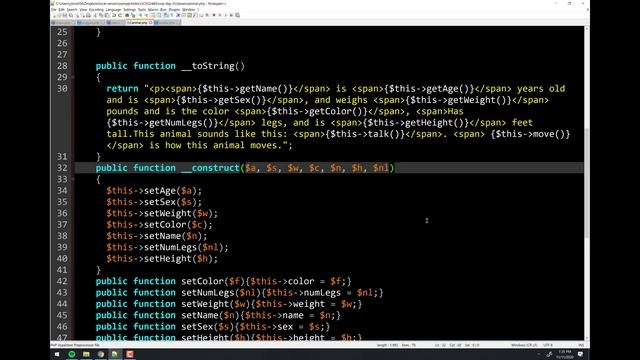Click the __toString function name

click(207, 66)
